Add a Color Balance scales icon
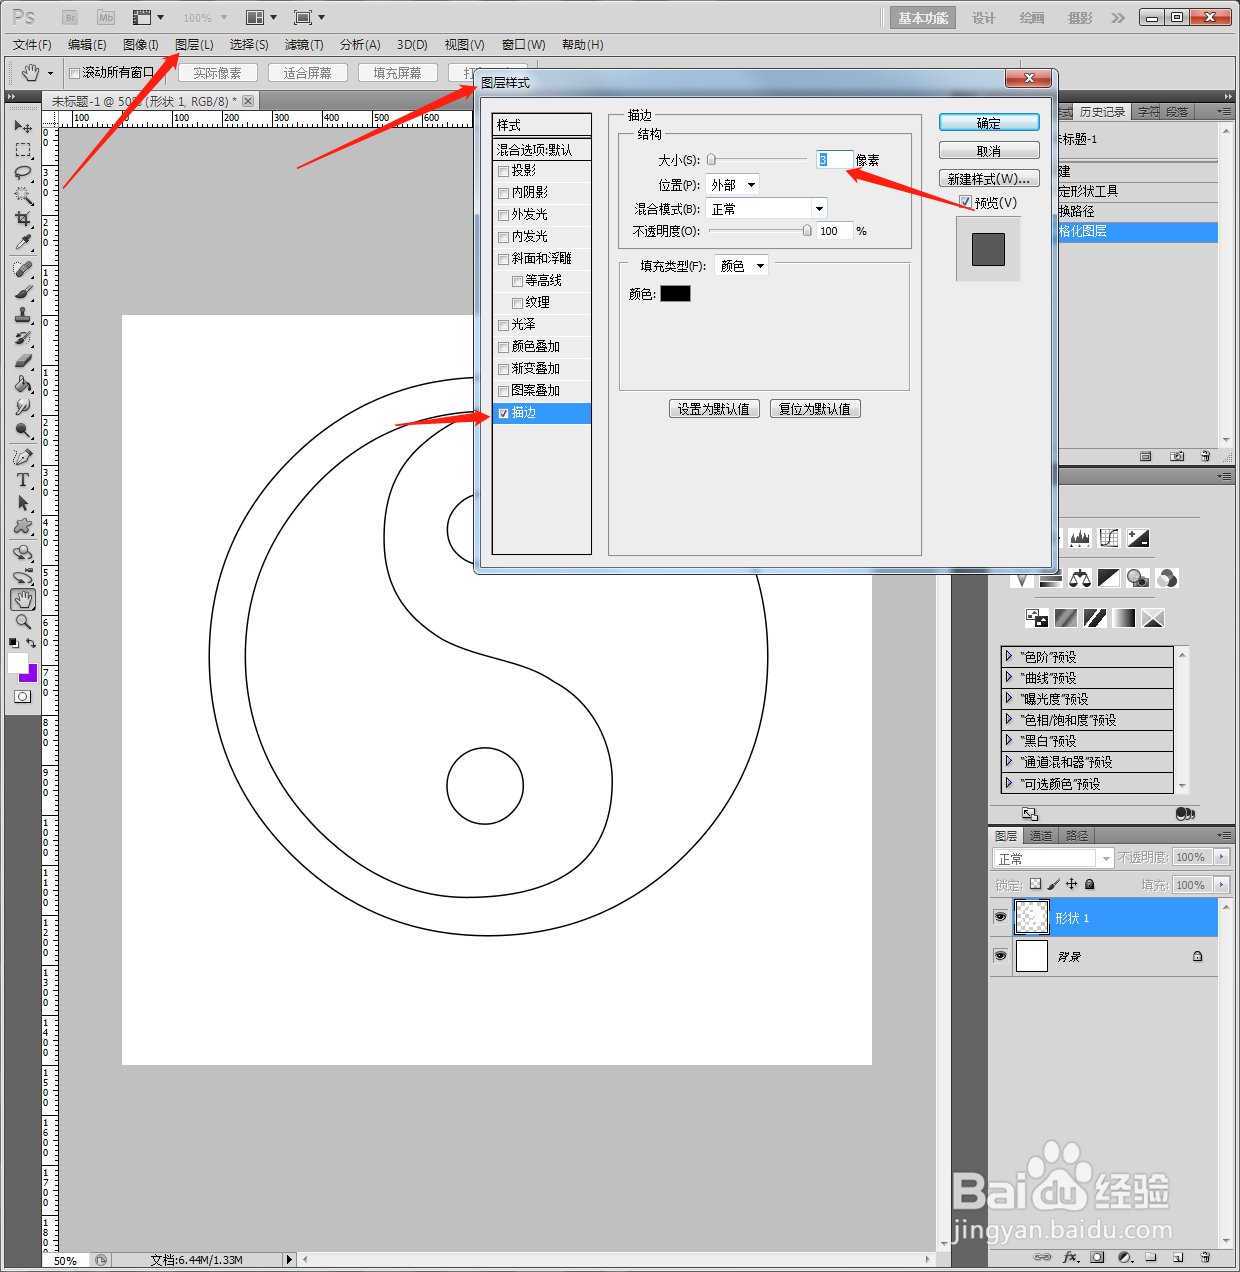This screenshot has width=1240, height=1272. (x=1080, y=578)
